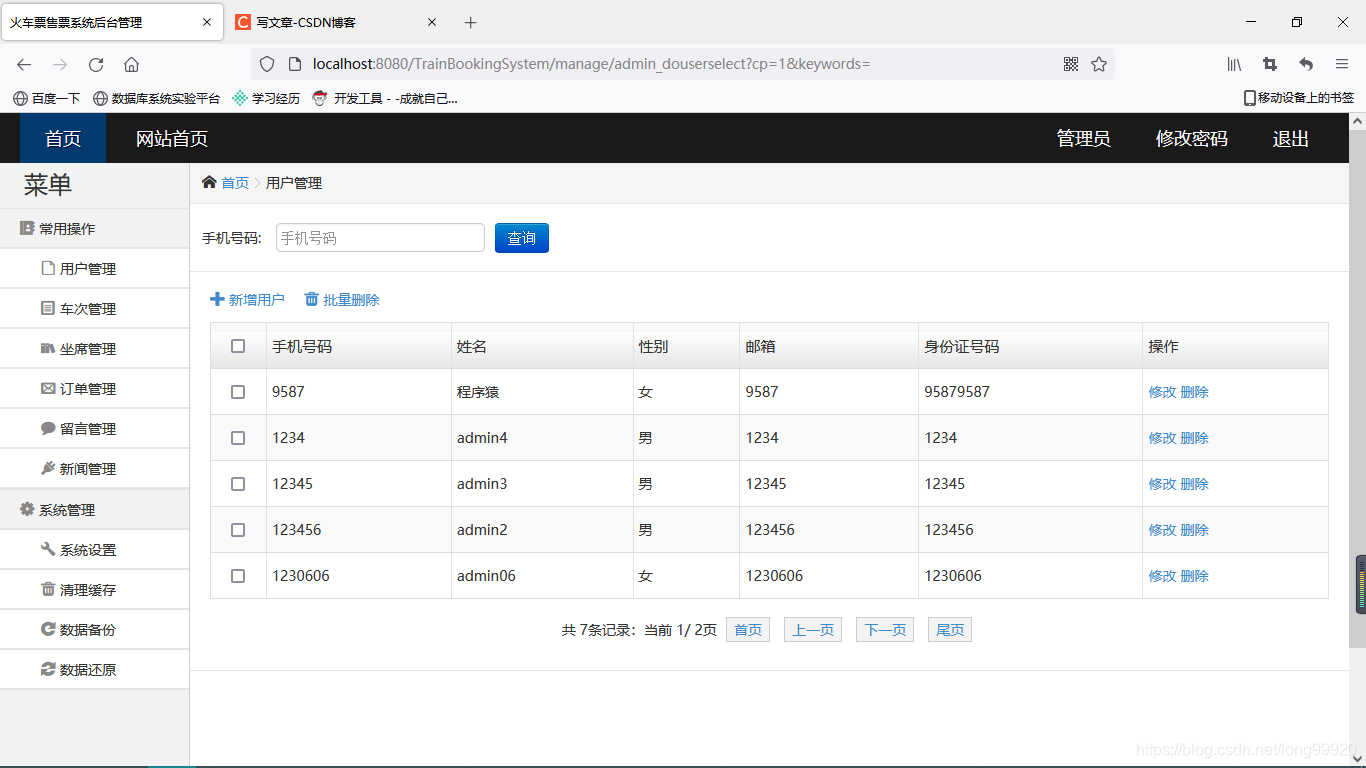The height and width of the screenshot is (768, 1366).
Task: Open 移动设备上的书签 folder
Action: point(1298,98)
